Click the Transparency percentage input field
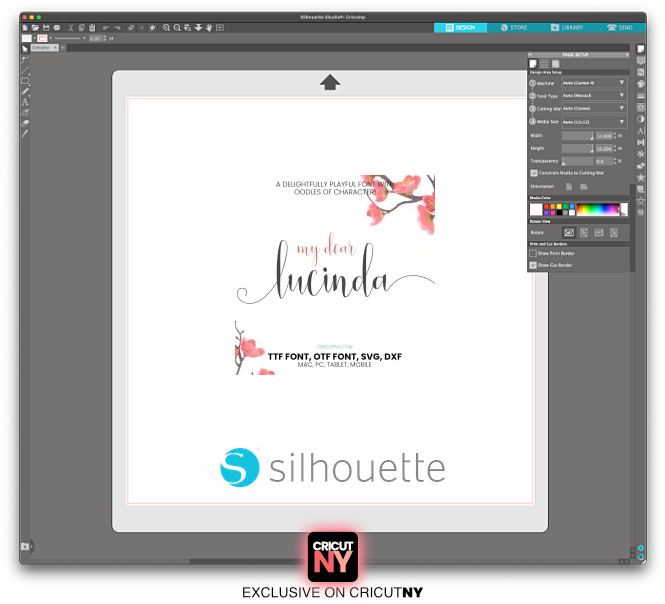This screenshot has height=604, width=665. click(x=604, y=161)
